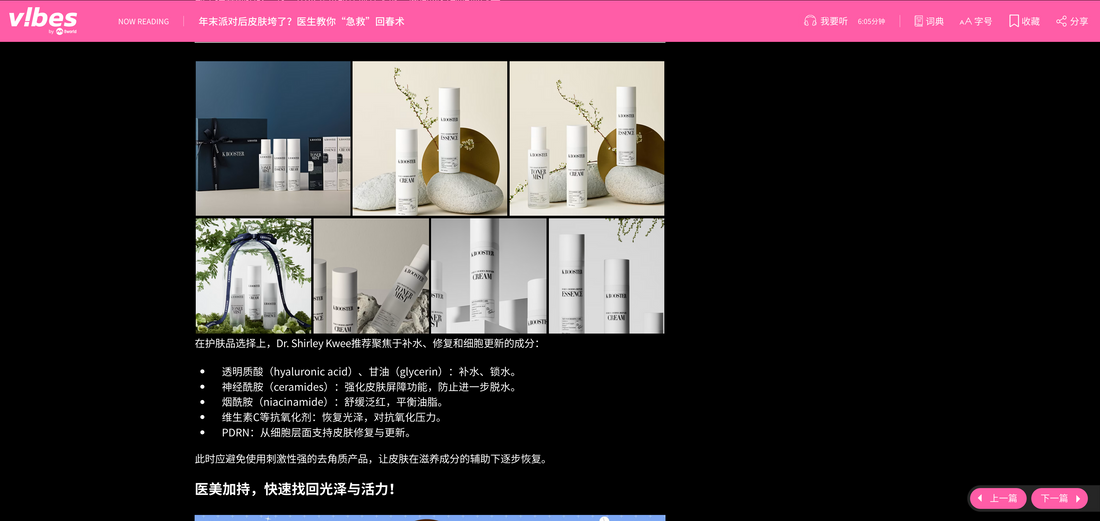Click the 维生素C antioxidant bullet line
The height and width of the screenshot is (521, 1100).
332,417
